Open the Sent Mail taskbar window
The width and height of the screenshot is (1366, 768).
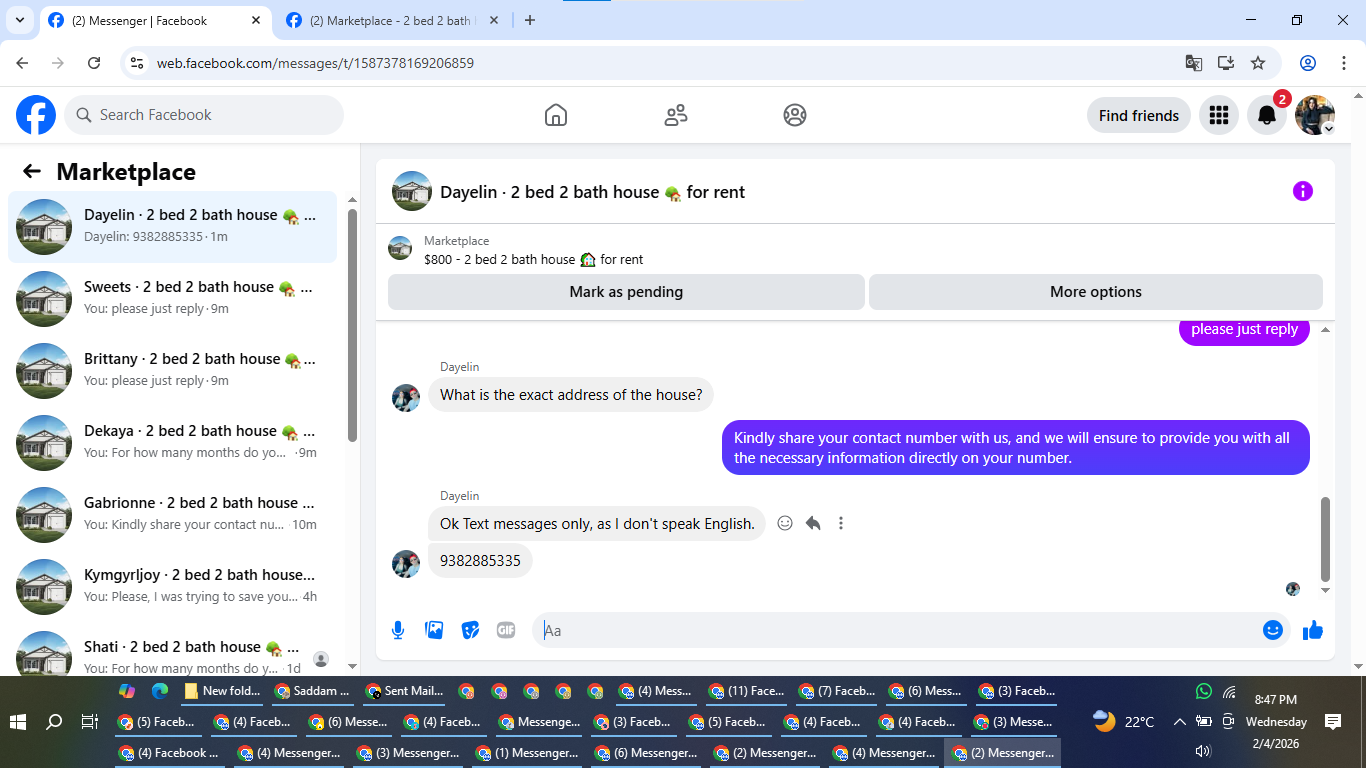(x=405, y=691)
